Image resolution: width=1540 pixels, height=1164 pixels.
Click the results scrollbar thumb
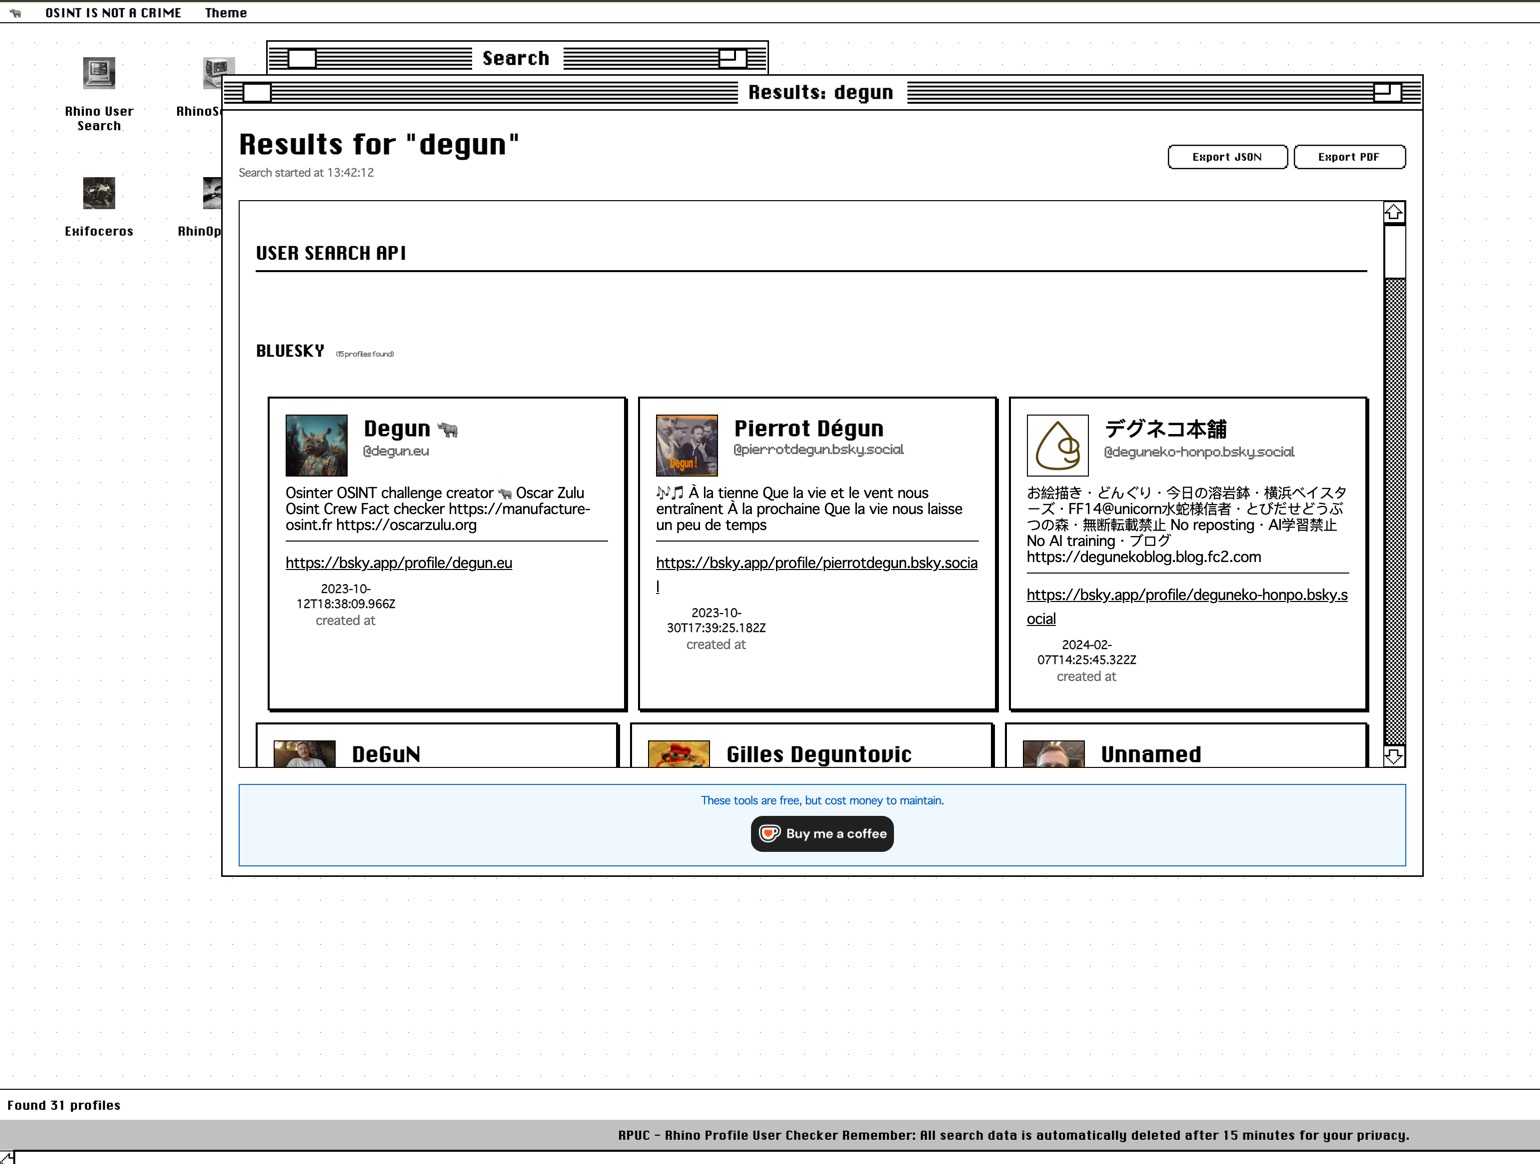1394,251
